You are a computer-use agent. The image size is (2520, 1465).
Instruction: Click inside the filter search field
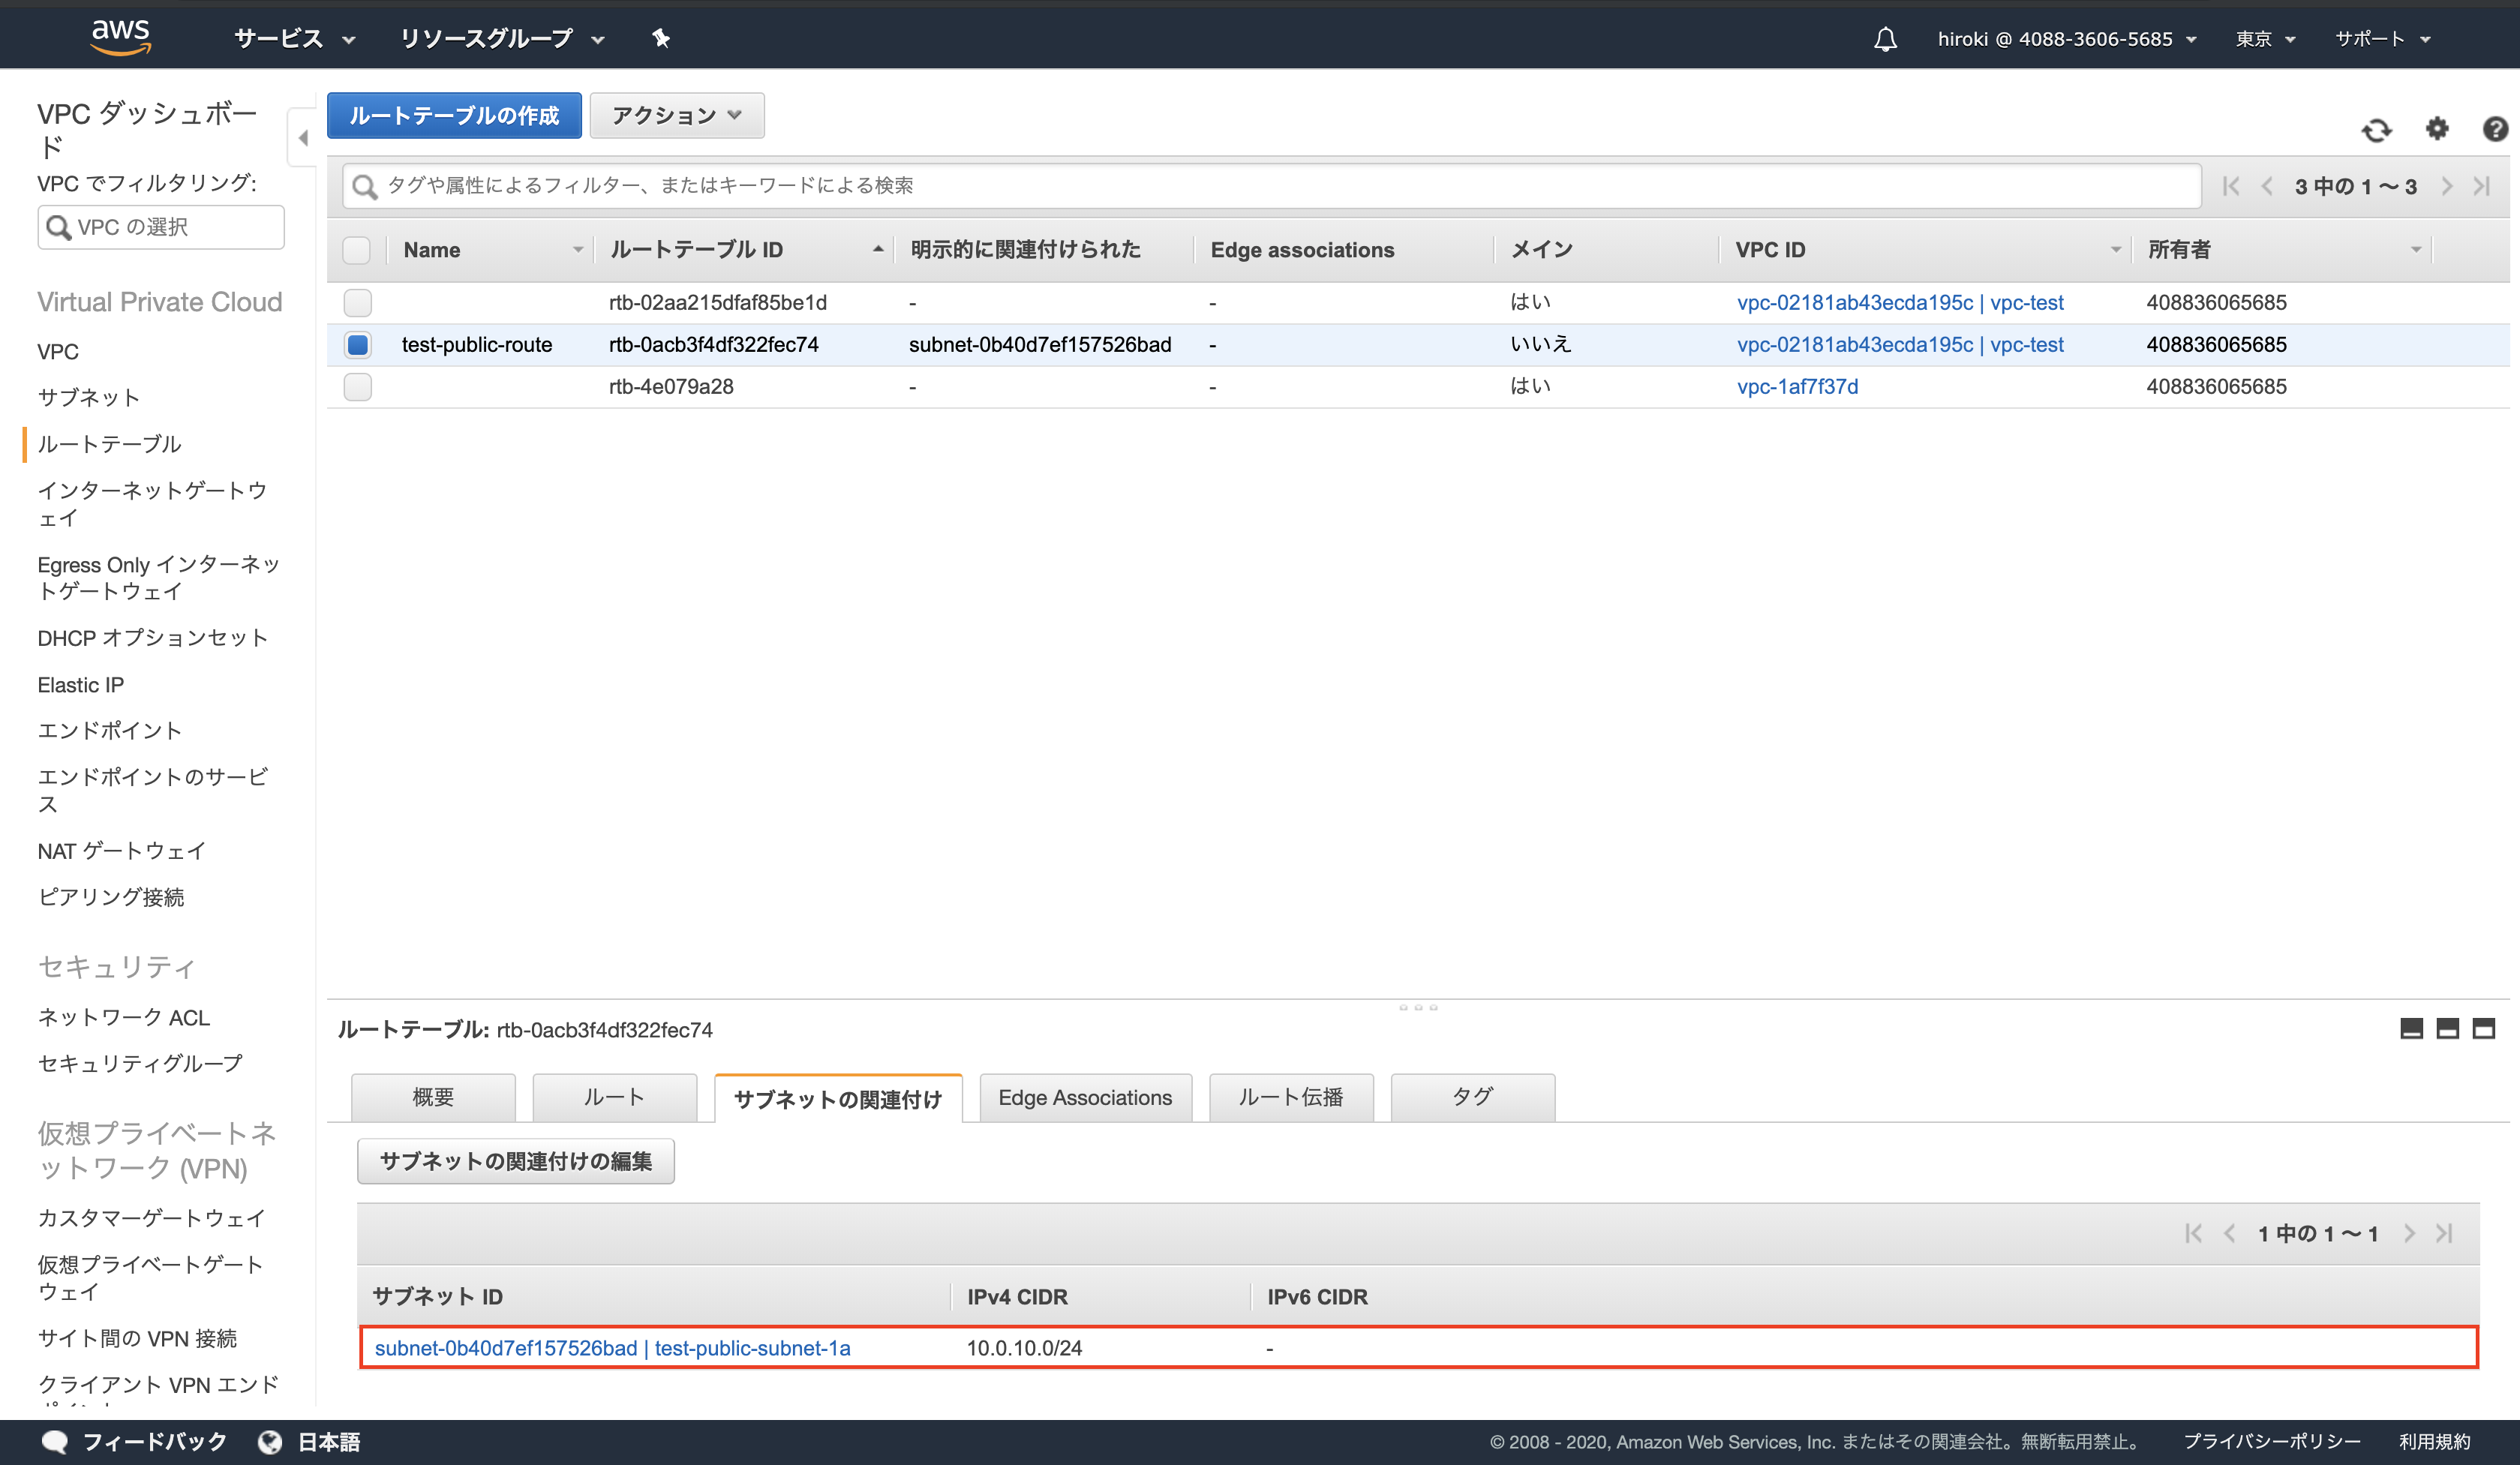coord(1000,185)
